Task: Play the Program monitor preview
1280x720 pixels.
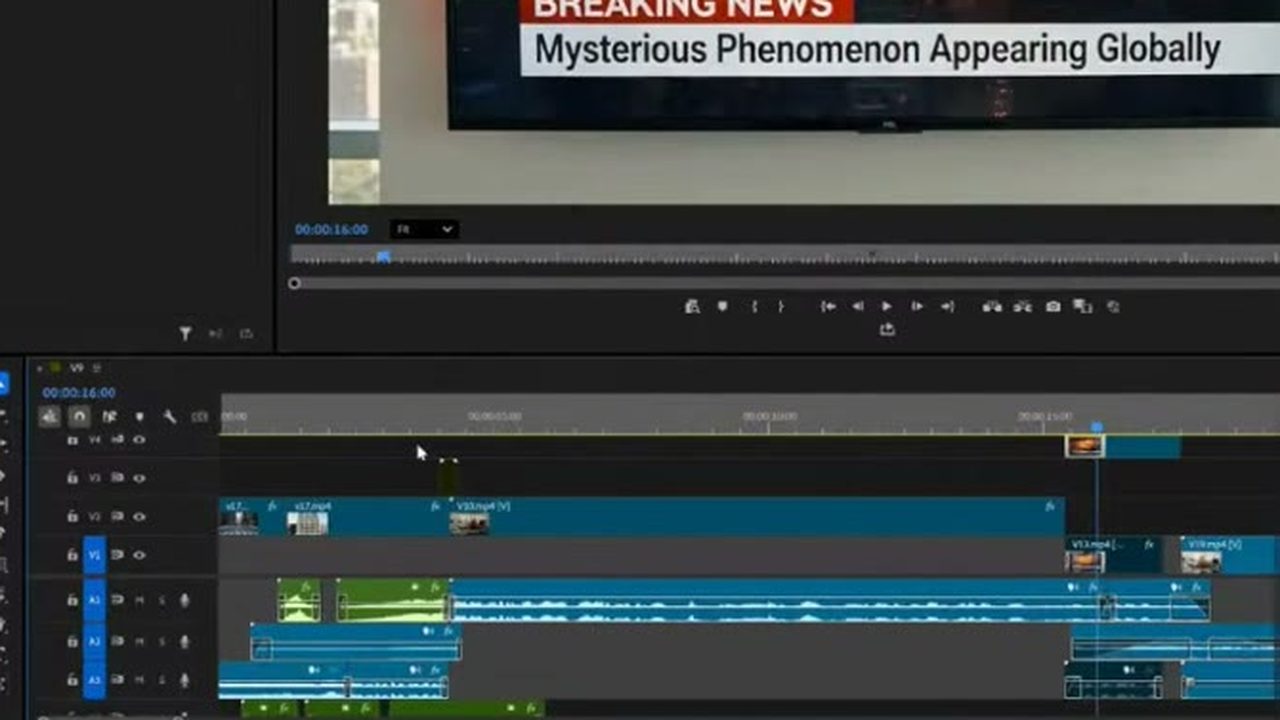Action: (887, 306)
